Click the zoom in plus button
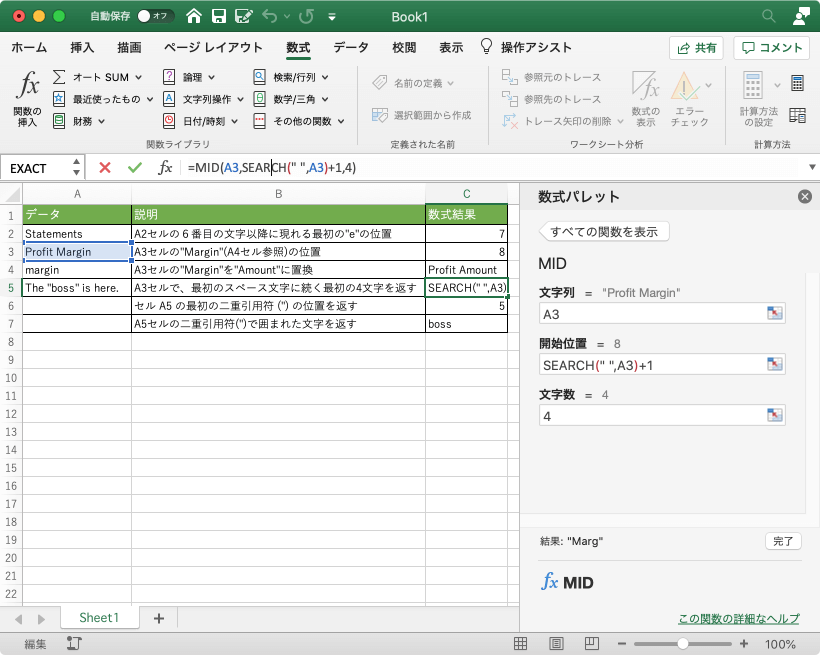 [x=744, y=643]
